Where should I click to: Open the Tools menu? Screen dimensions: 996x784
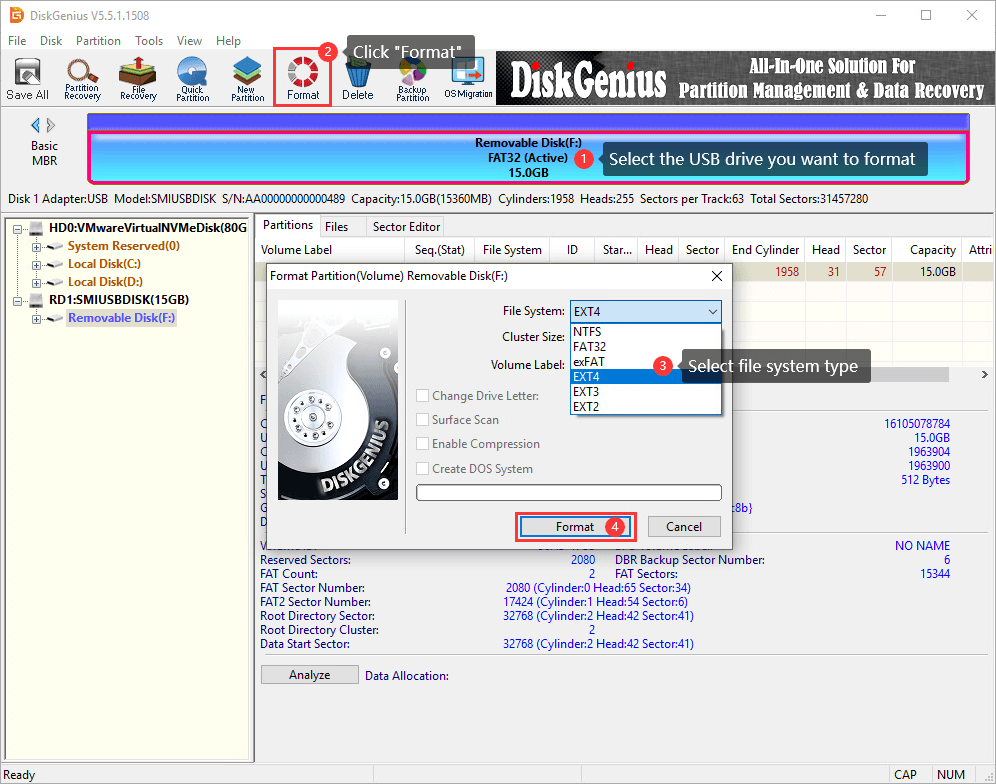tap(149, 41)
